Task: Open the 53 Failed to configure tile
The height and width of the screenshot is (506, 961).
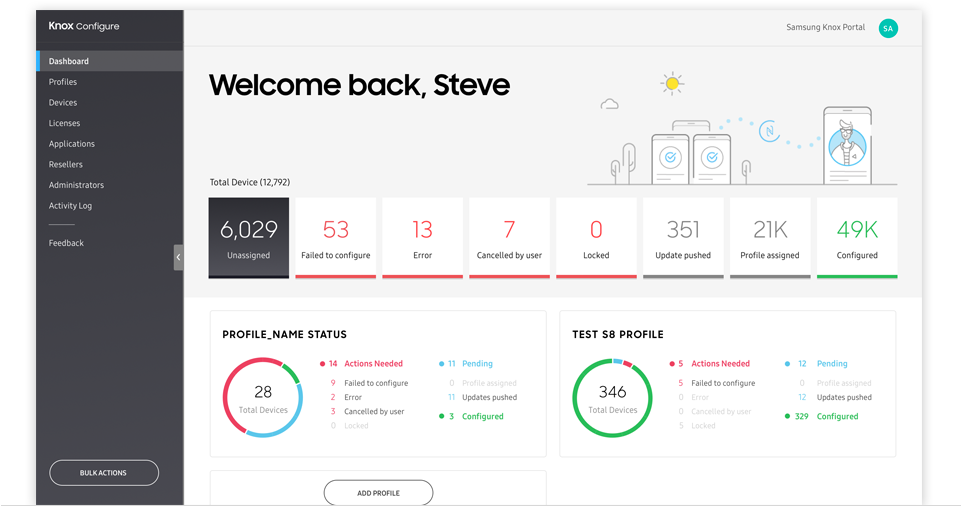Action: click(336, 237)
